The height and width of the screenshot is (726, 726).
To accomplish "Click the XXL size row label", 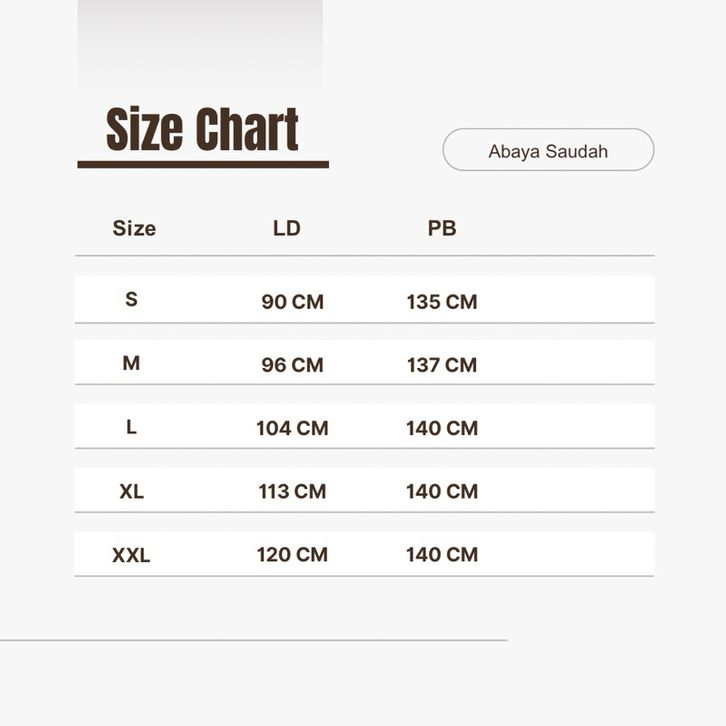I will pos(131,555).
